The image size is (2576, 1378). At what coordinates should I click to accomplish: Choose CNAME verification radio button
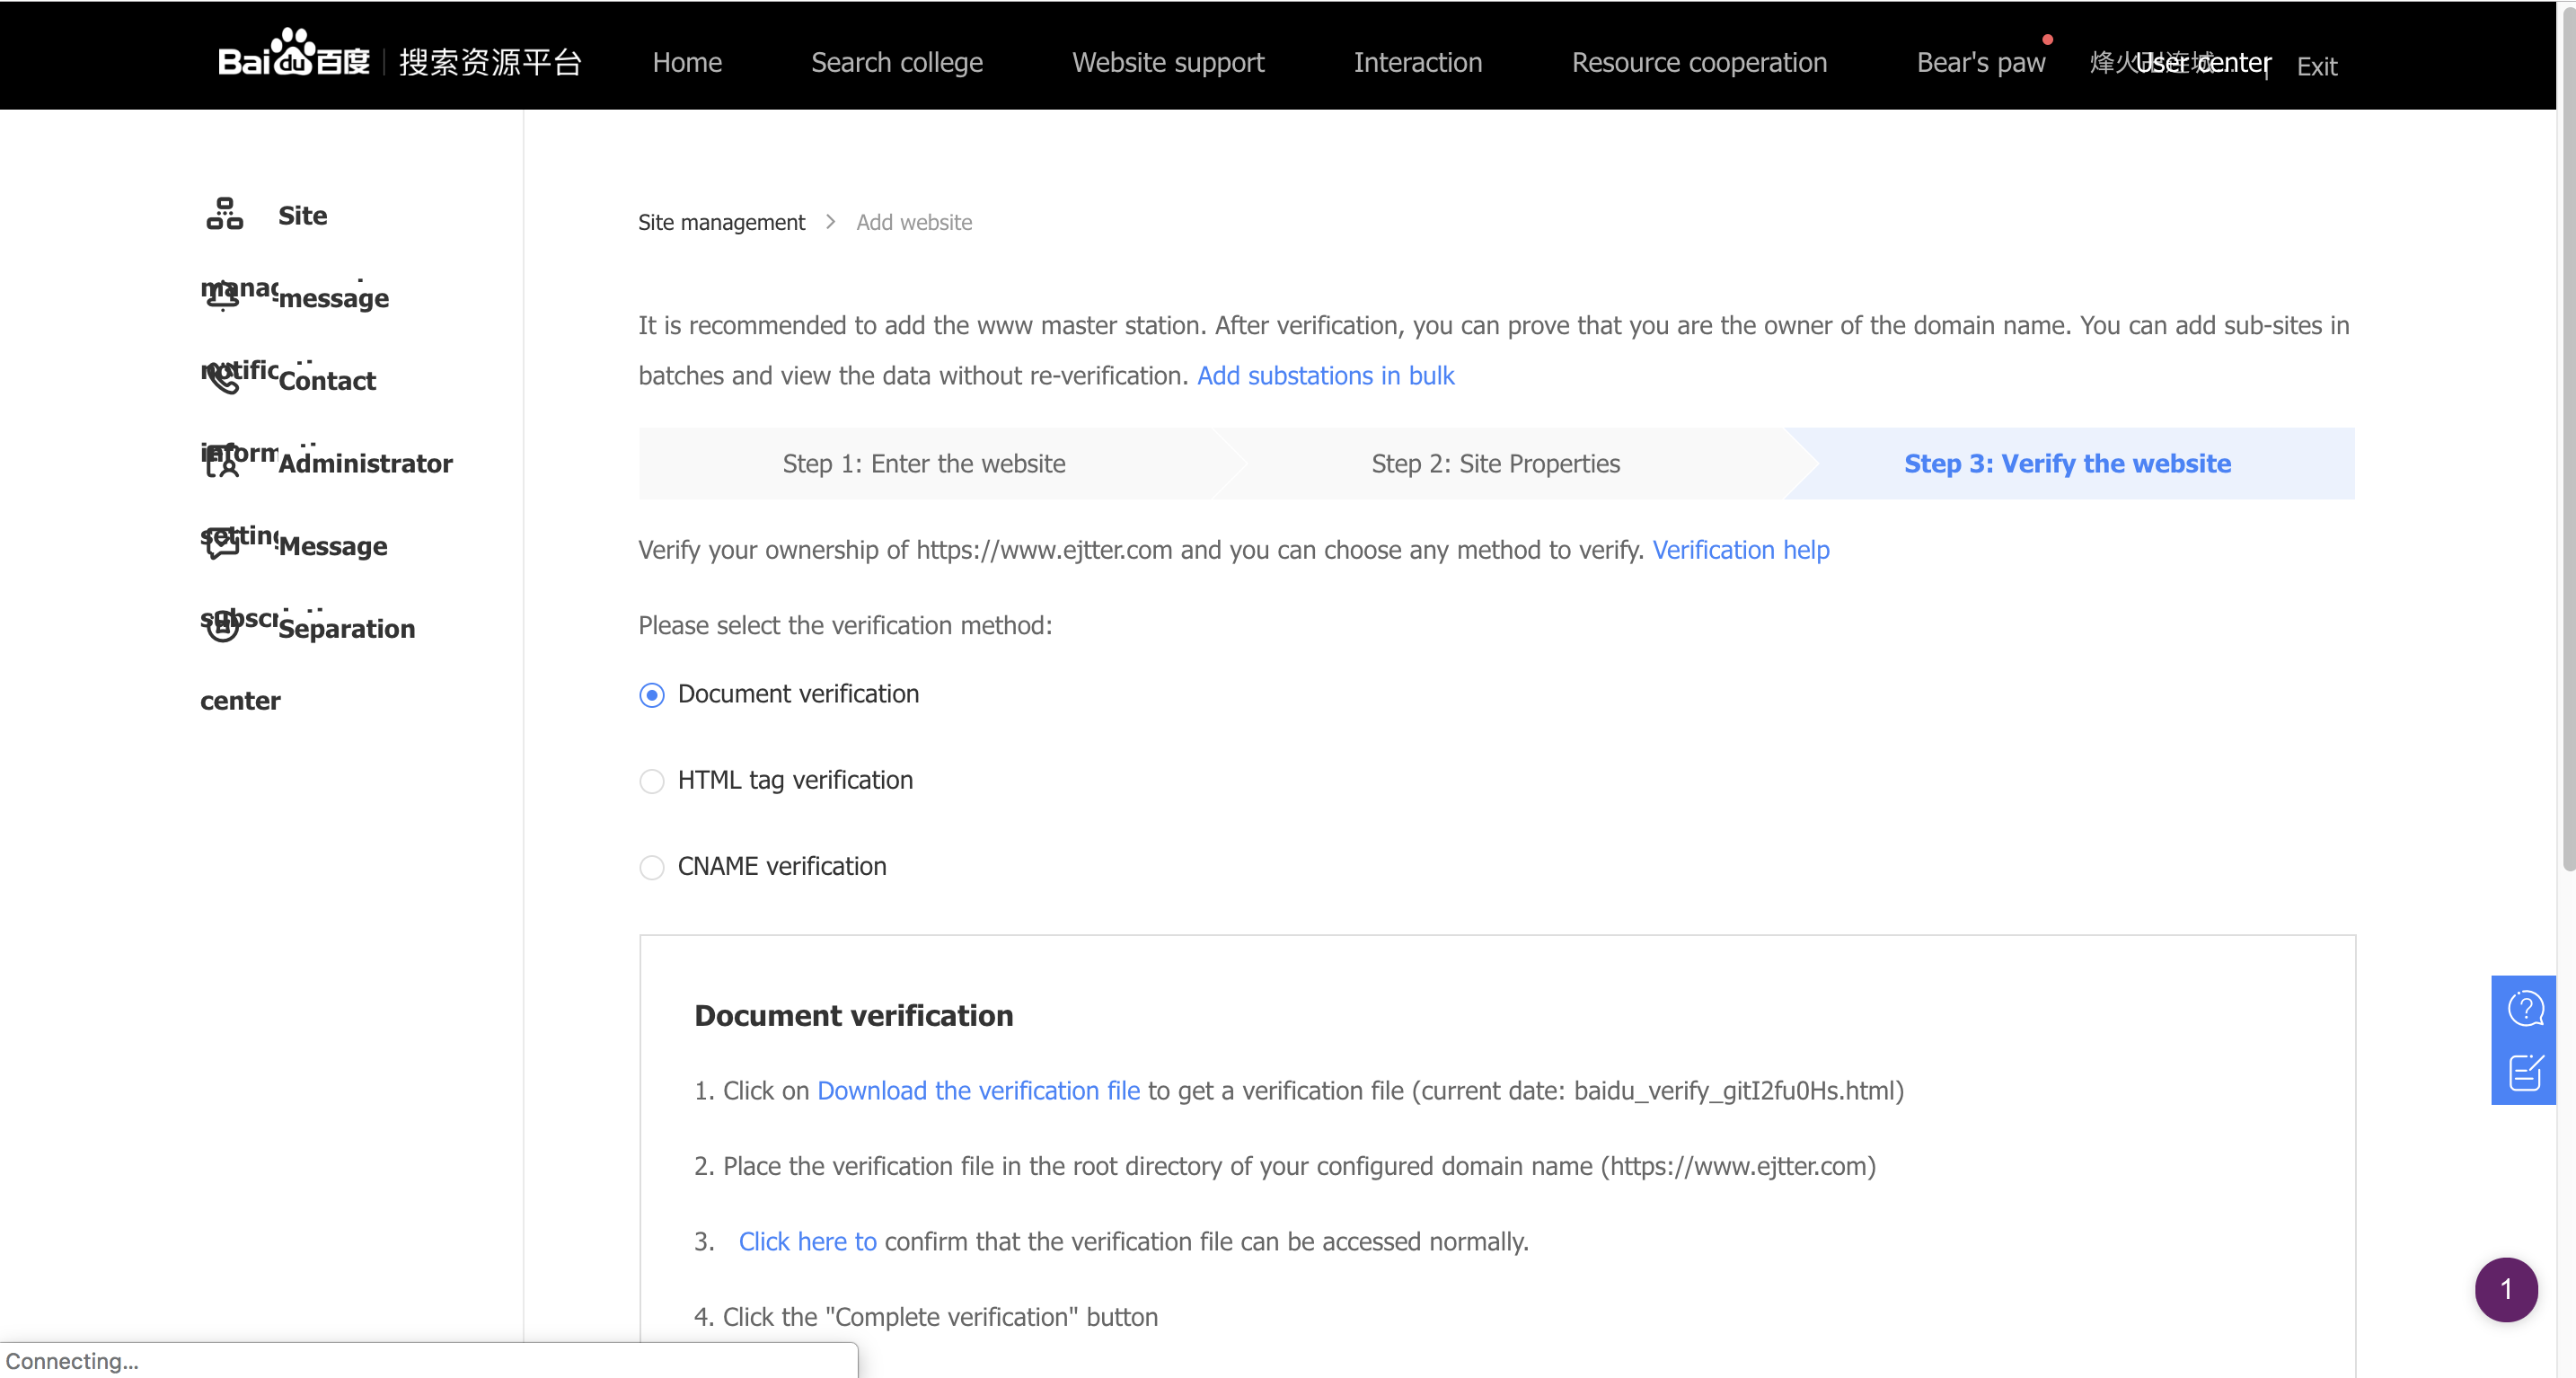[x=652, y=867]
